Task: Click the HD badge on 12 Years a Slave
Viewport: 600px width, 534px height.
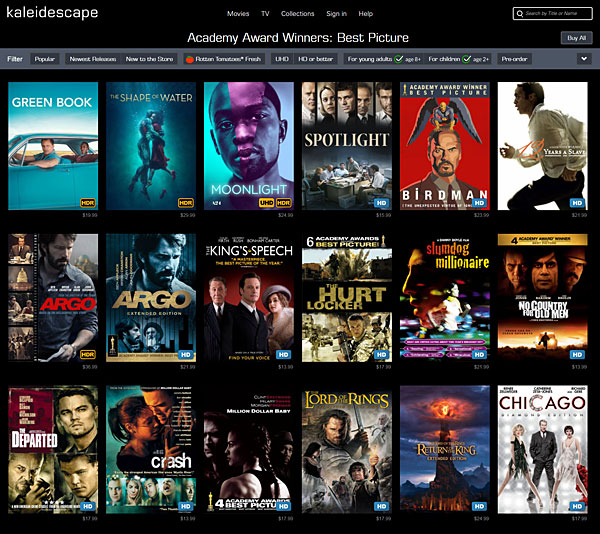Action: (x=577, y=203)
